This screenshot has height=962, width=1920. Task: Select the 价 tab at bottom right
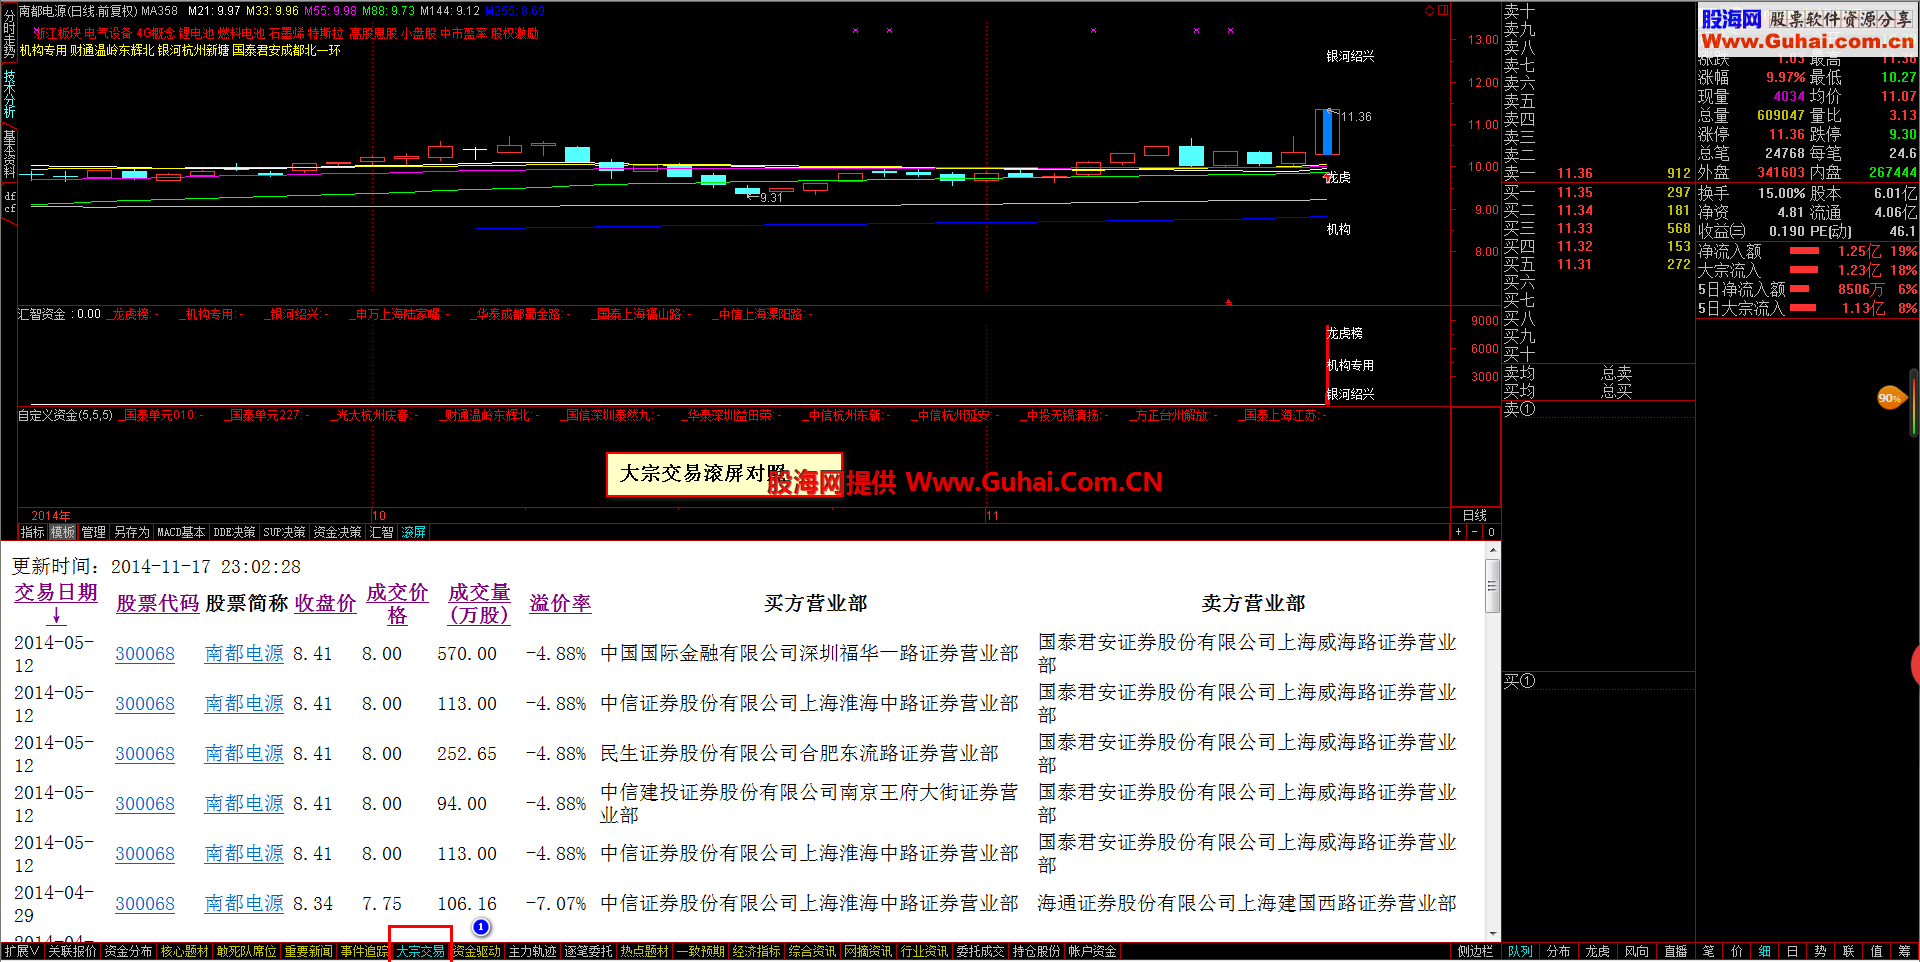click(1736, 951)
